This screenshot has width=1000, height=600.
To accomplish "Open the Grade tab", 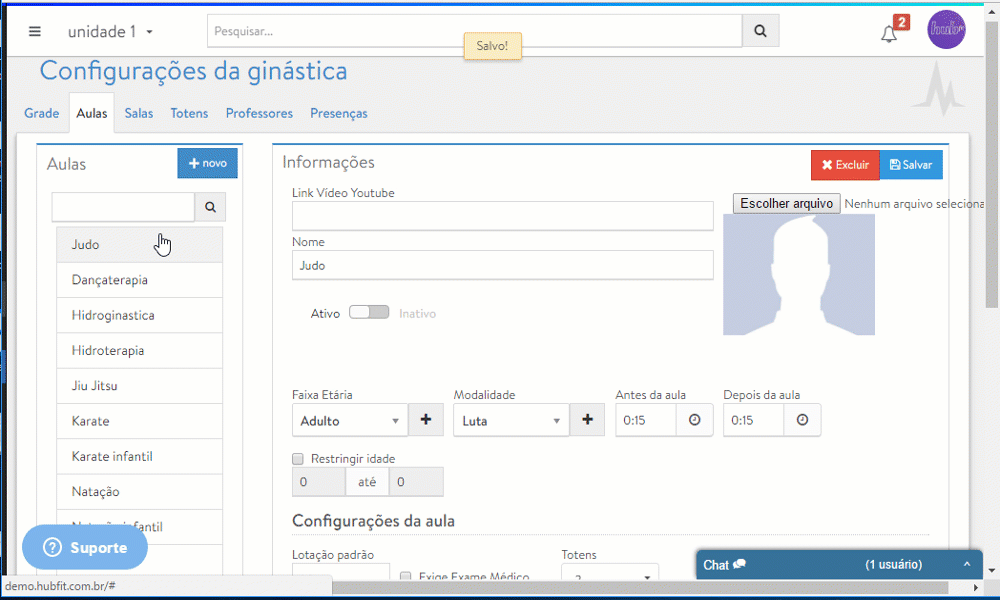I will pos(41,113).
